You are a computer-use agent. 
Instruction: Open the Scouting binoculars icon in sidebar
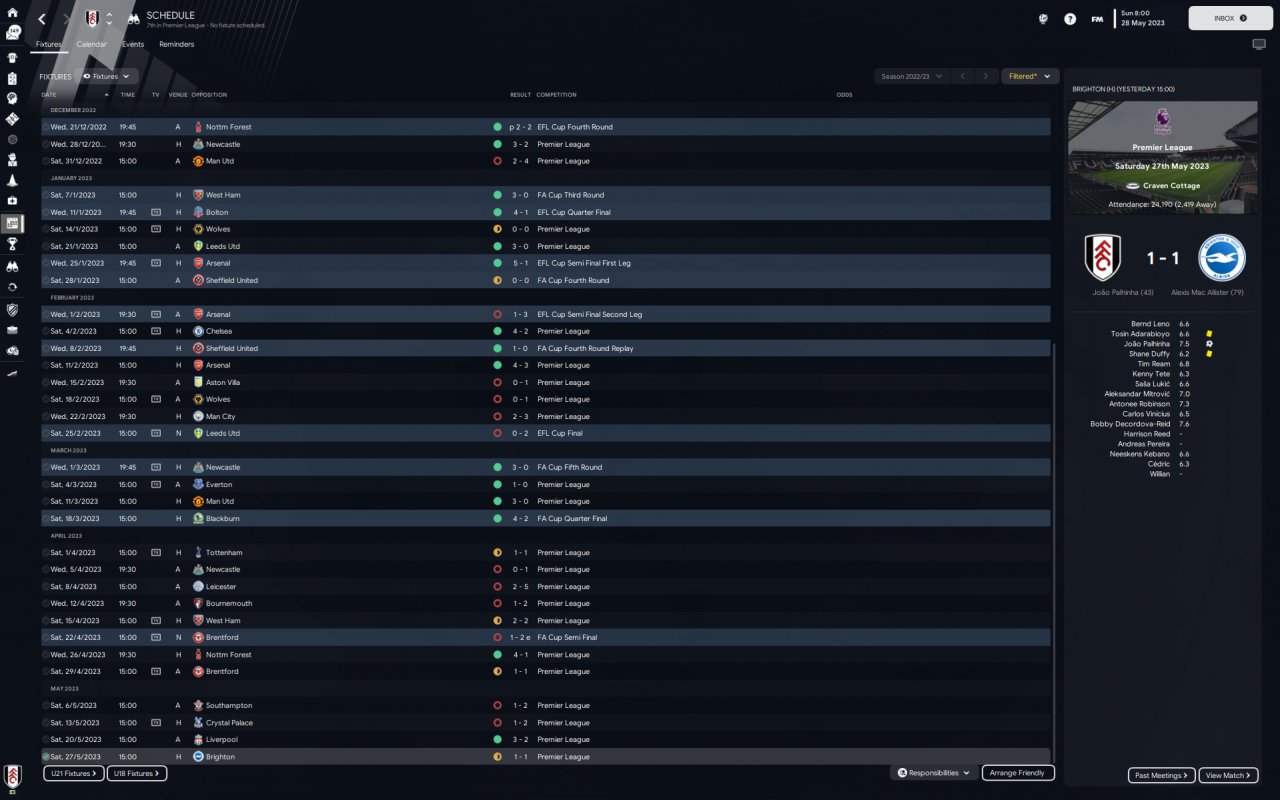[x=12, y=267]
